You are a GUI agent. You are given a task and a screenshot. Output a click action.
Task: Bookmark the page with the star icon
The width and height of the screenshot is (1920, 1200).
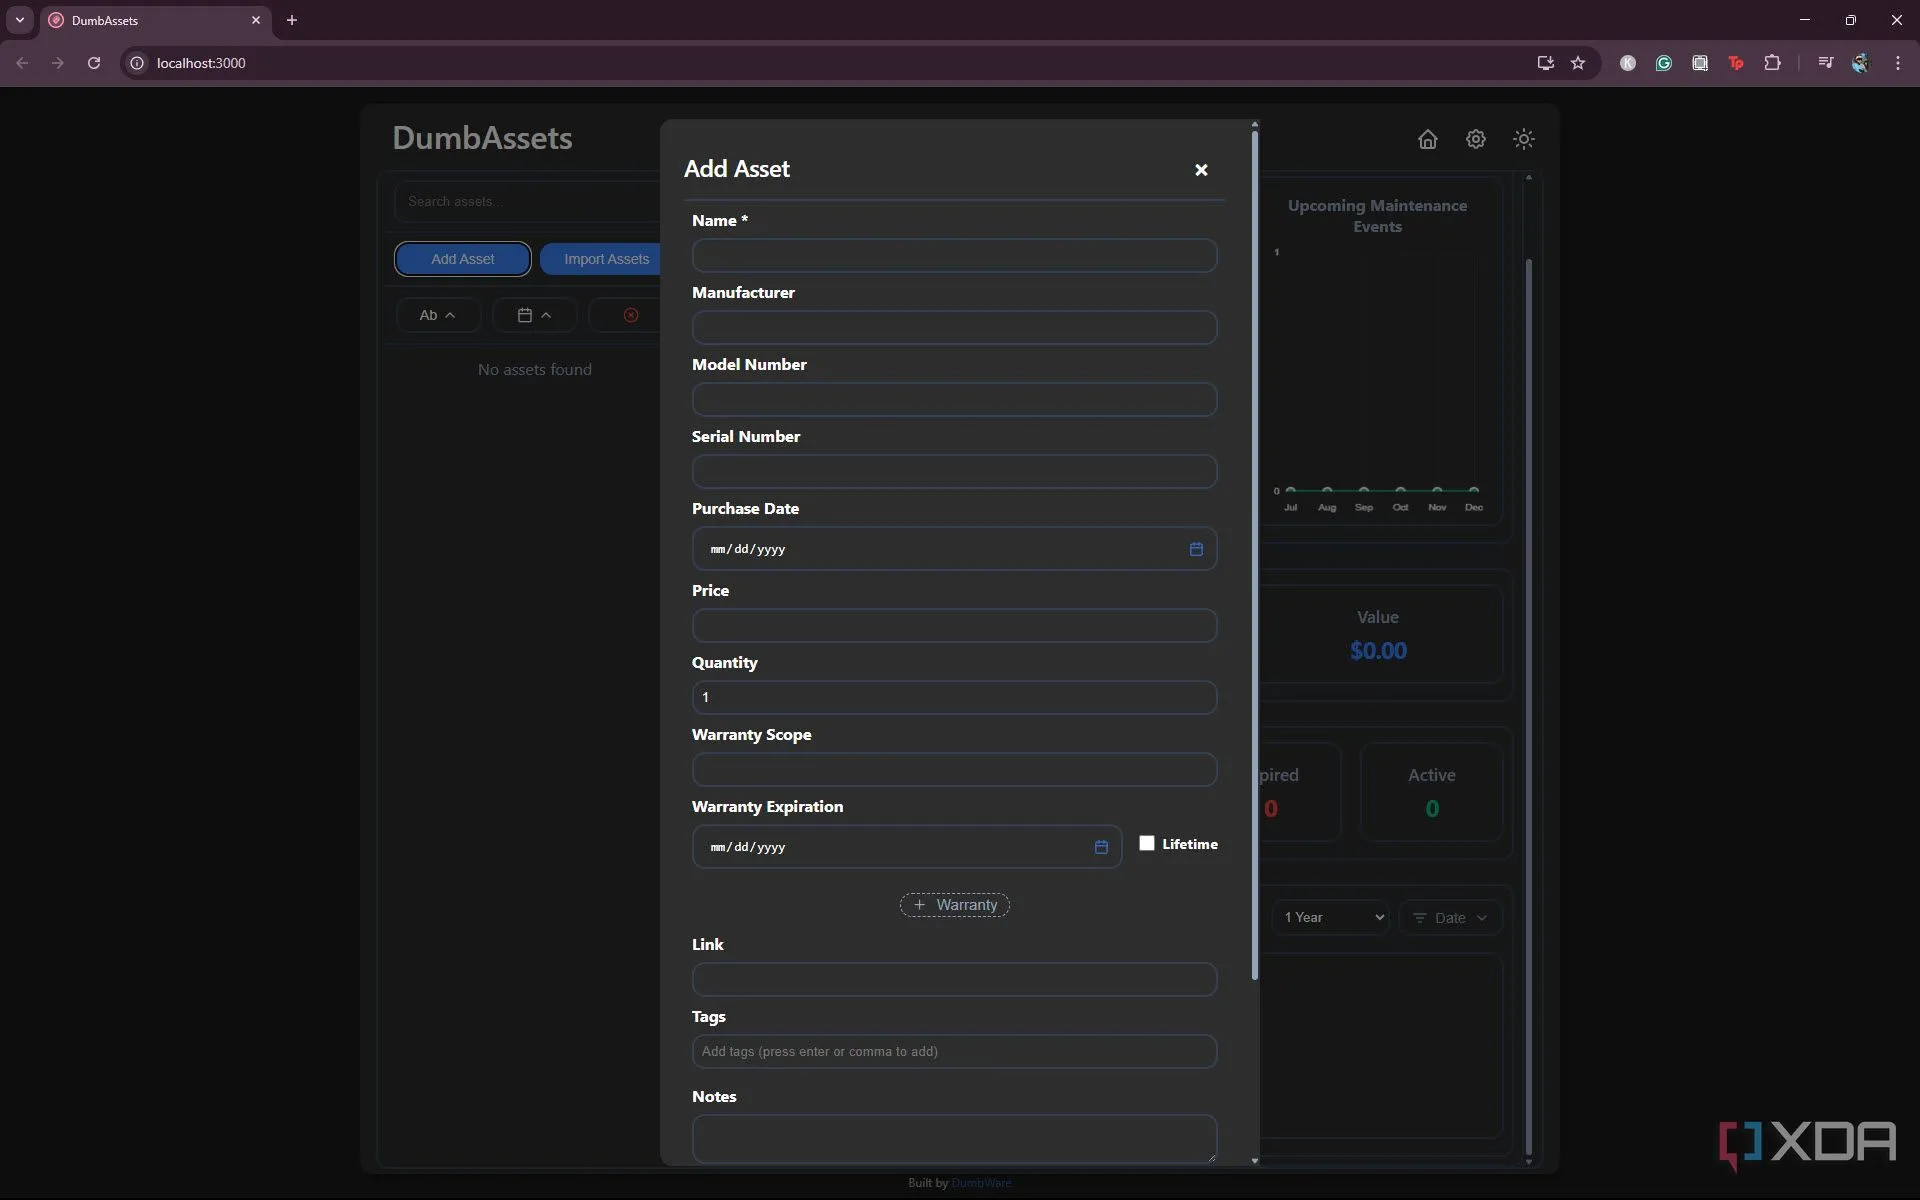[x=1578, y=63]
